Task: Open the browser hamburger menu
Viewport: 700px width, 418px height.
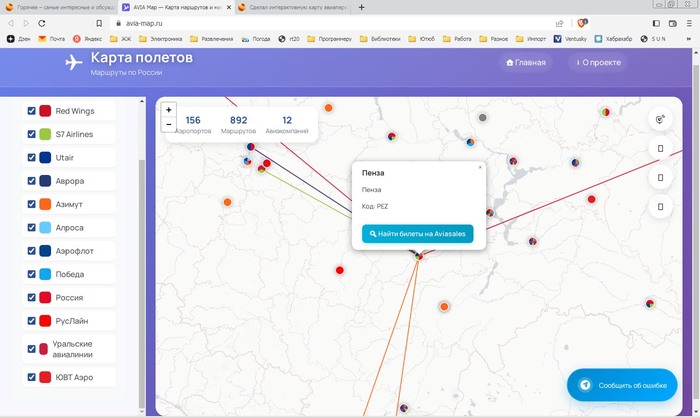Action: (x=689, y=23)
